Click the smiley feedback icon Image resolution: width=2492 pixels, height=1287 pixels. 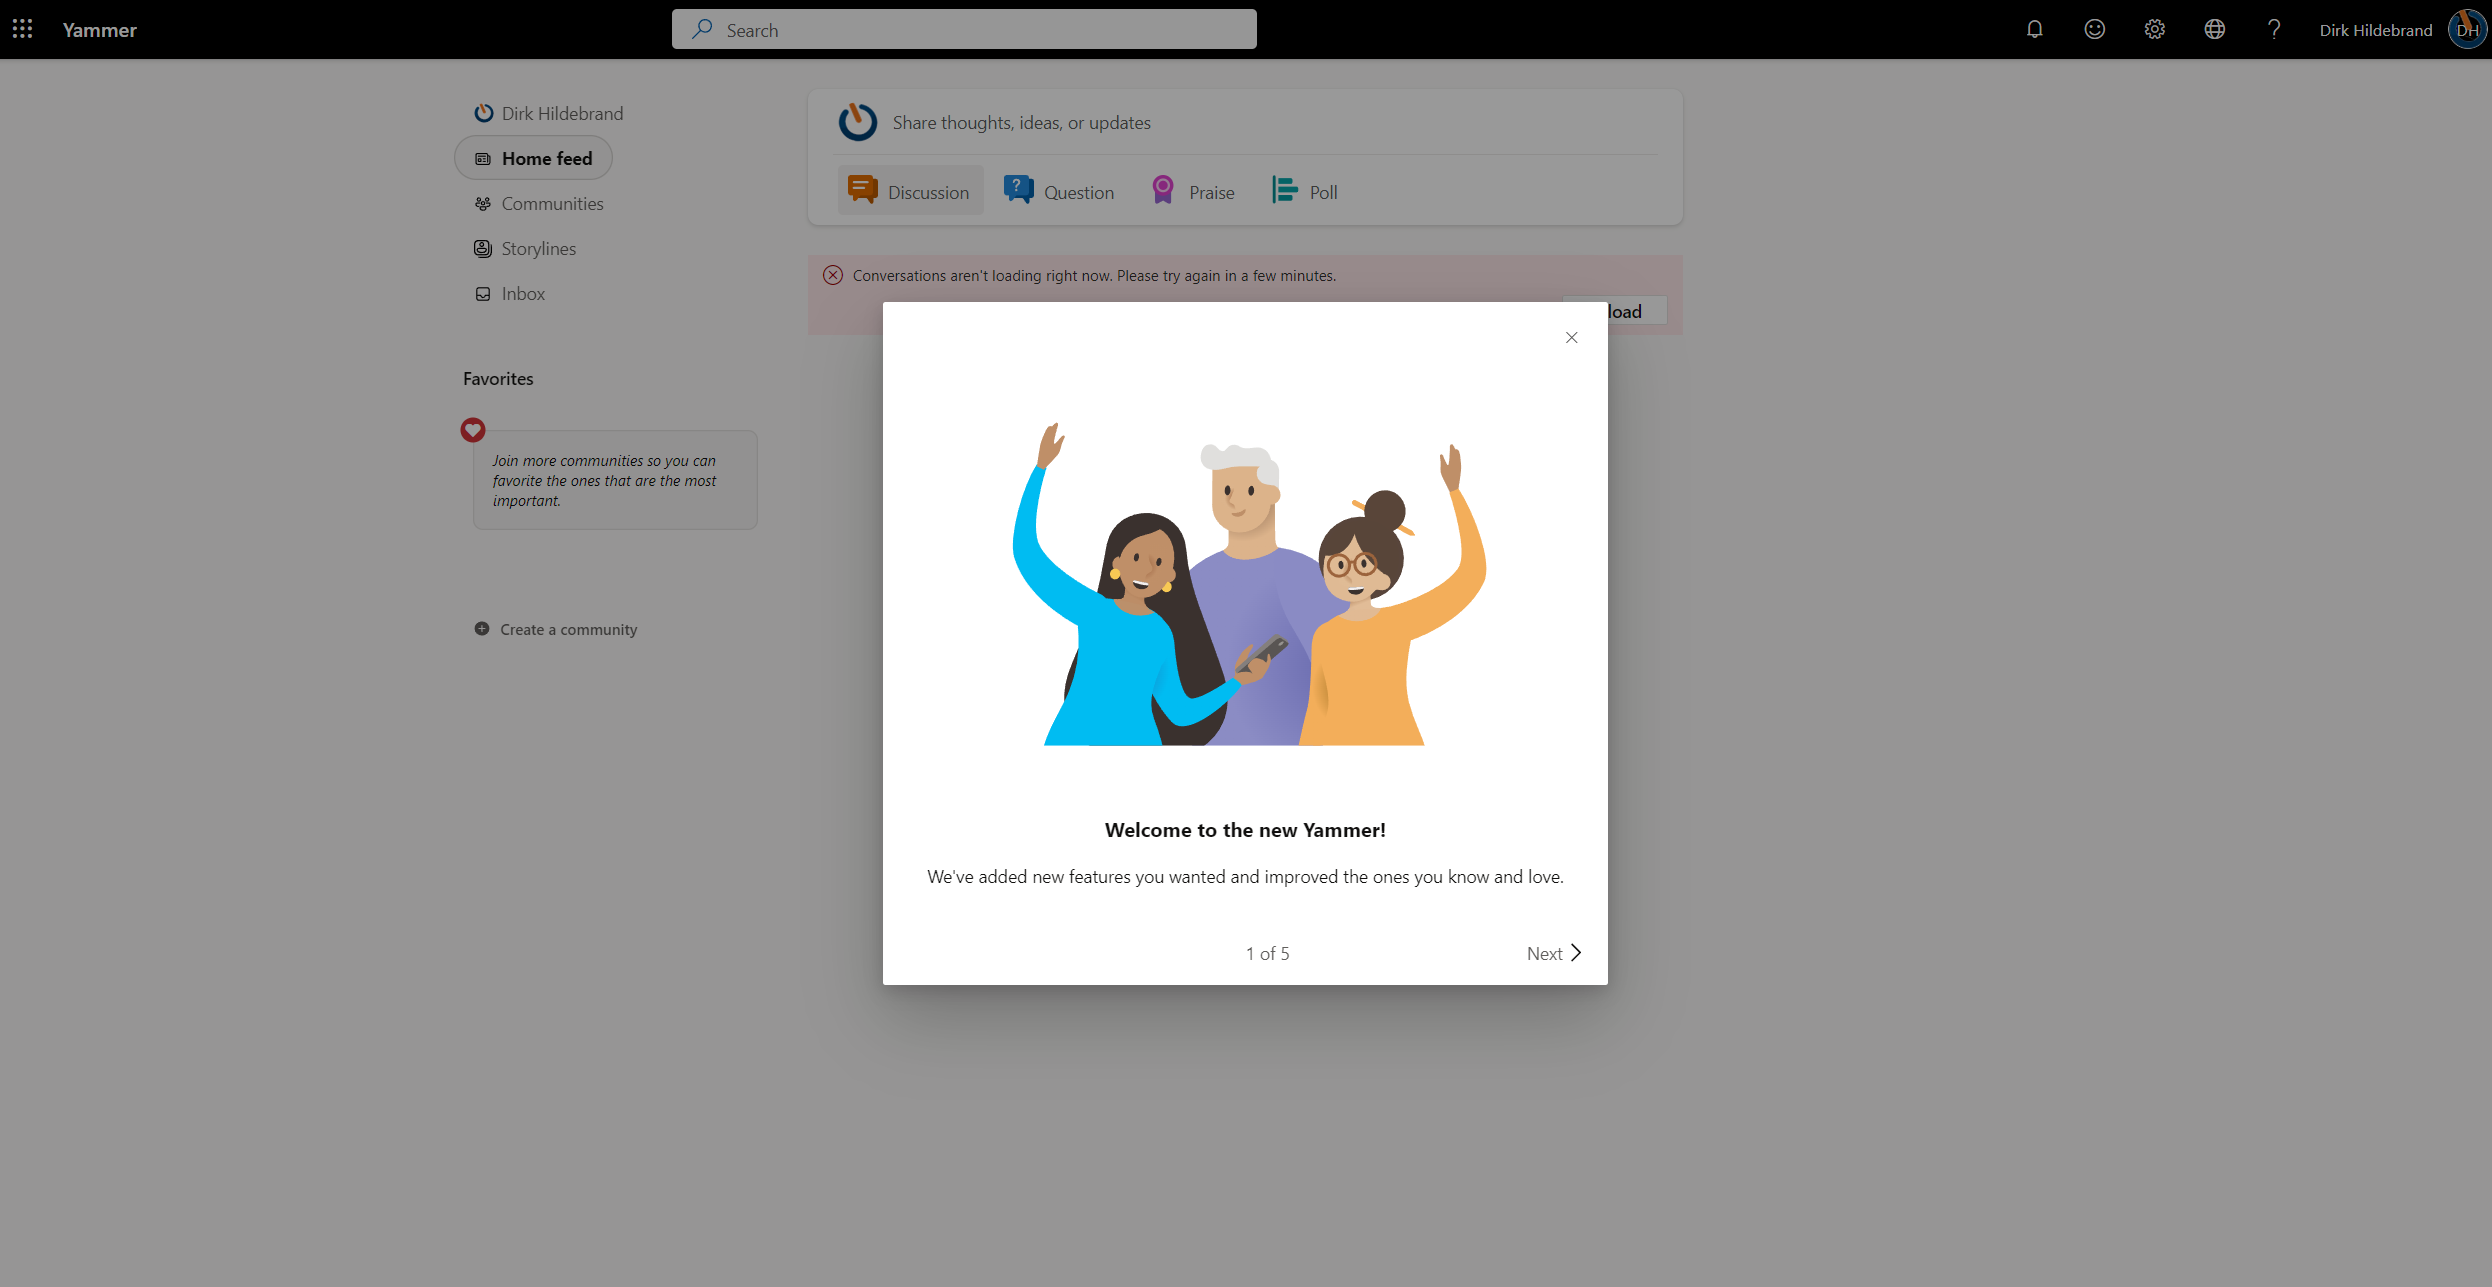2094,29
